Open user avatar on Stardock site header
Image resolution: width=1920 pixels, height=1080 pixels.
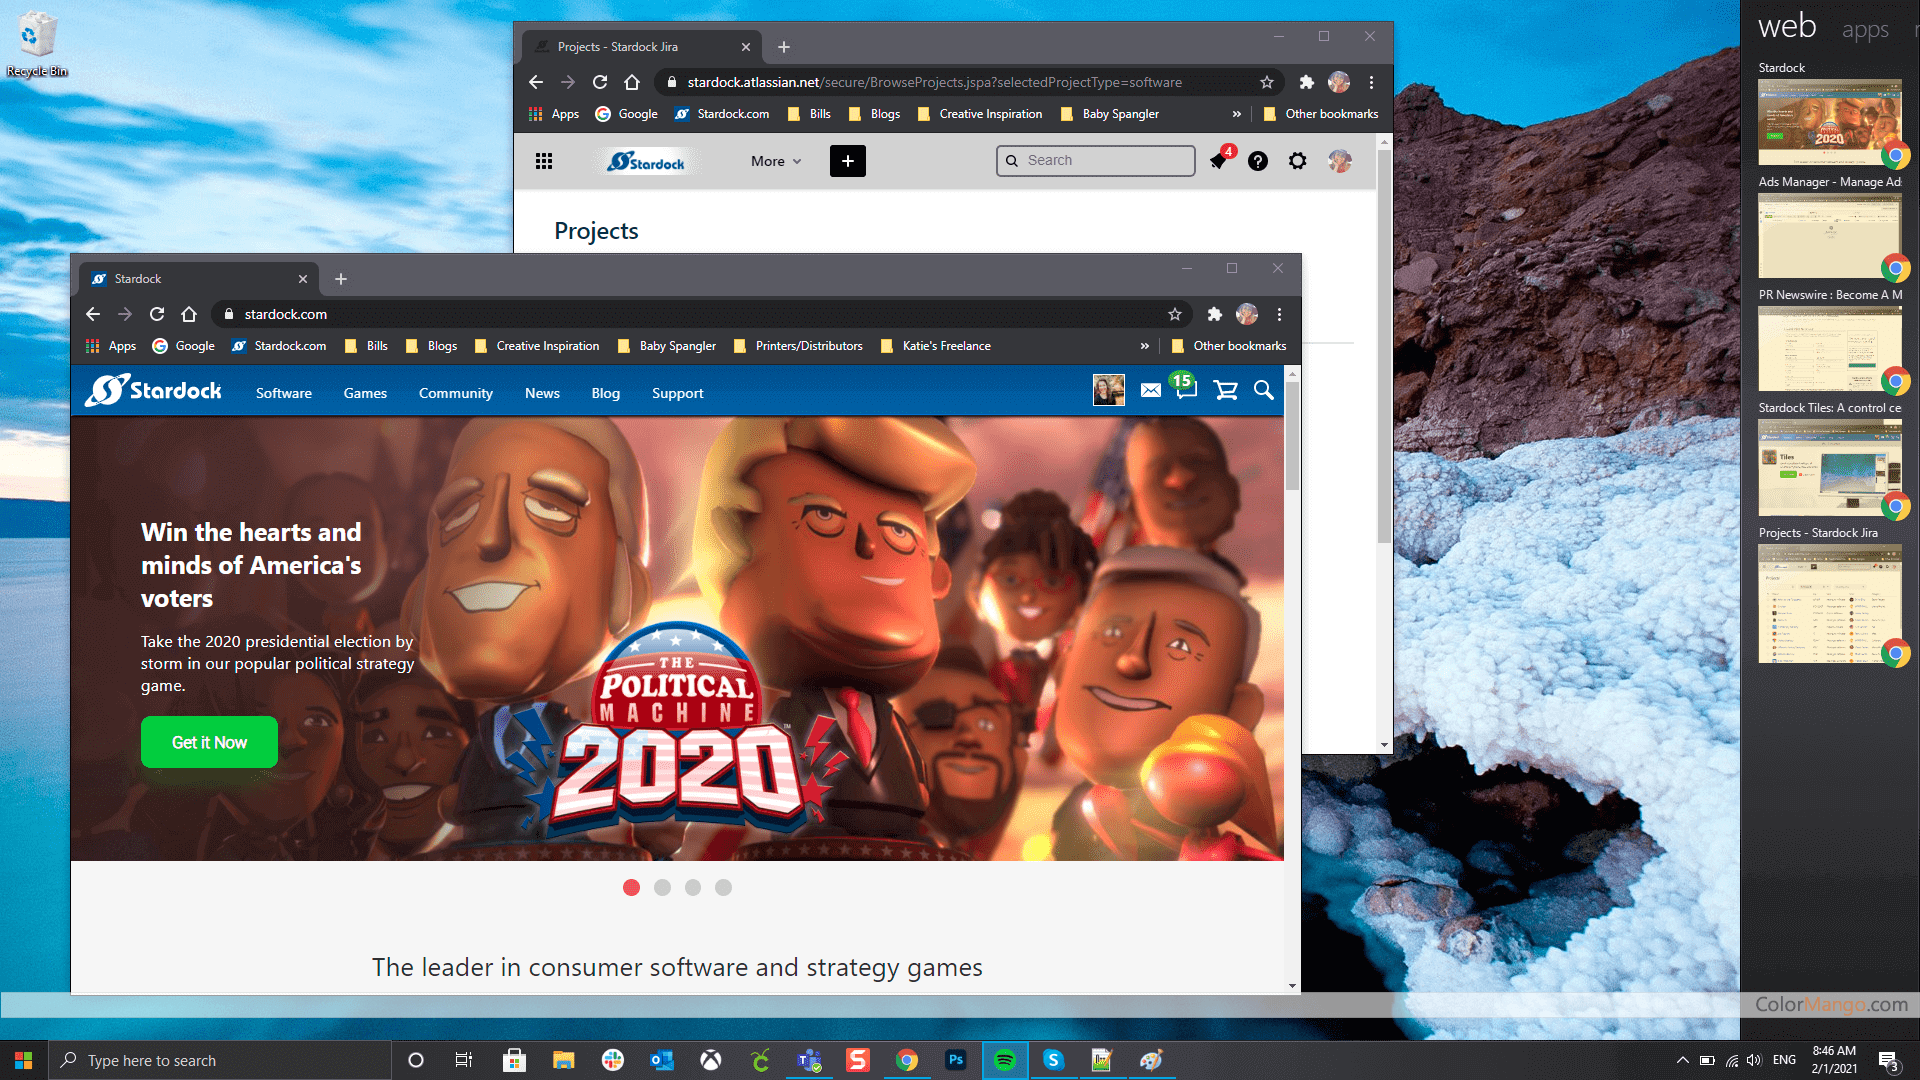(x=1109, y=390)
